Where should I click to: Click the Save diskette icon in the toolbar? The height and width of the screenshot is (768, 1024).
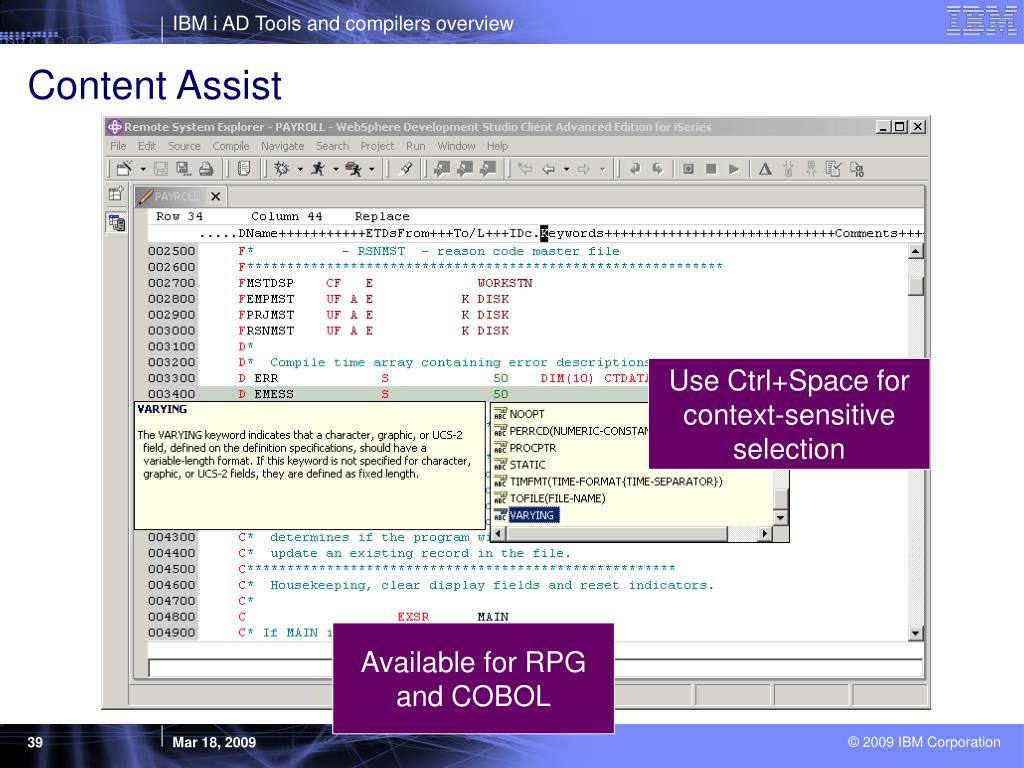point(161,169)
